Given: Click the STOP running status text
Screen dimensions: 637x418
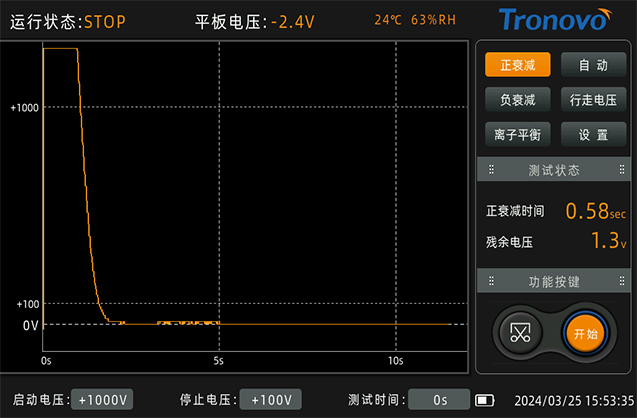Looking at the screenshot, I should click(105, 22).
